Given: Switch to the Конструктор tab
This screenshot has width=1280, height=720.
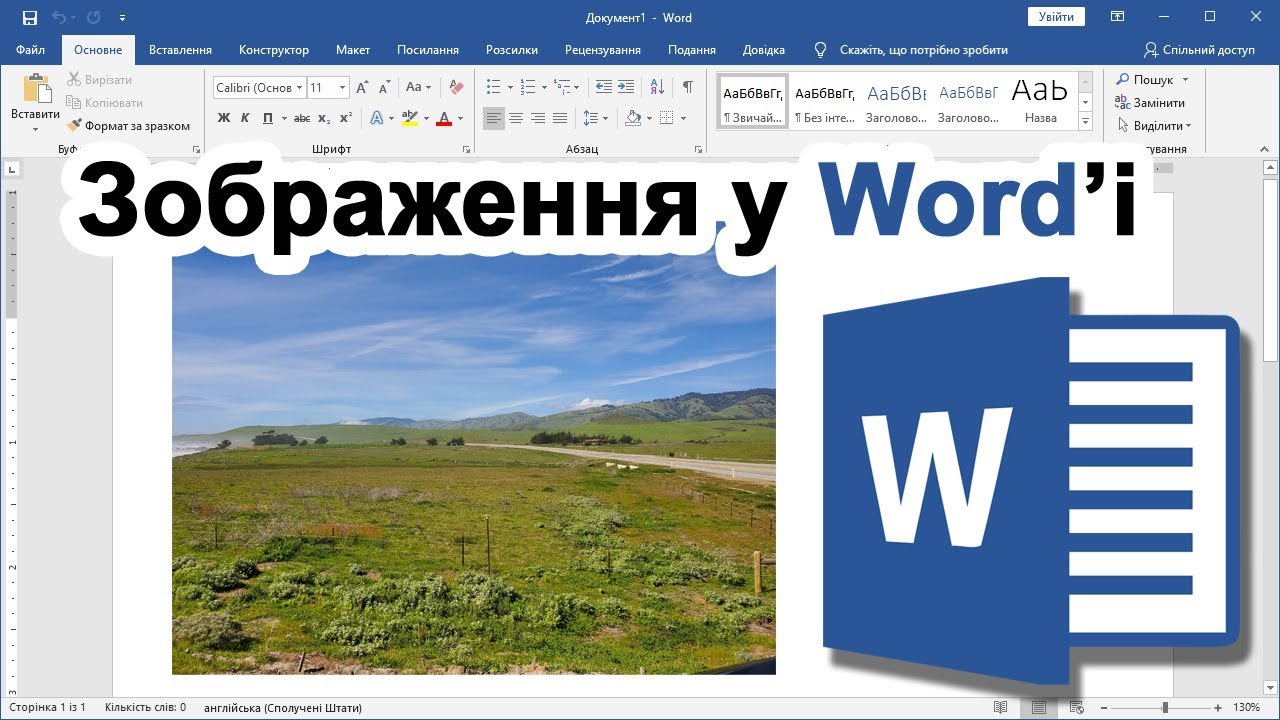Looking at the screenshot, I should tap(274, 49).
